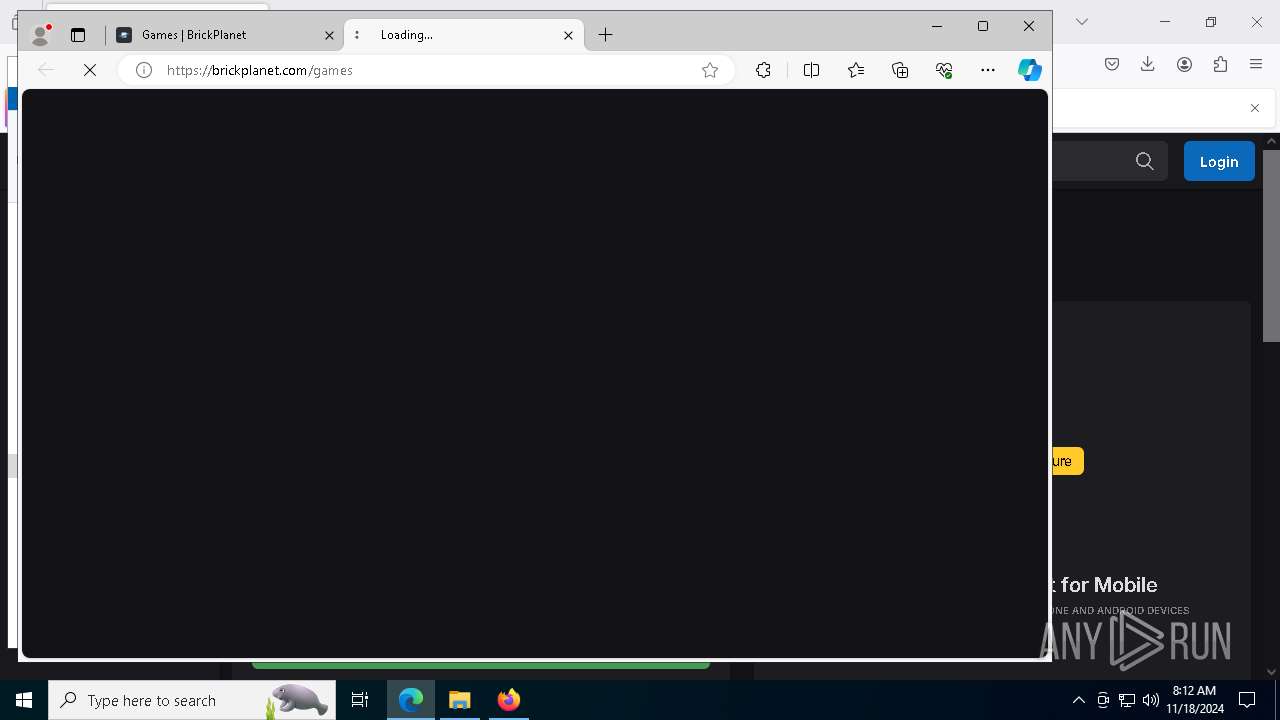Open Windows Start menu

point(24,700)
